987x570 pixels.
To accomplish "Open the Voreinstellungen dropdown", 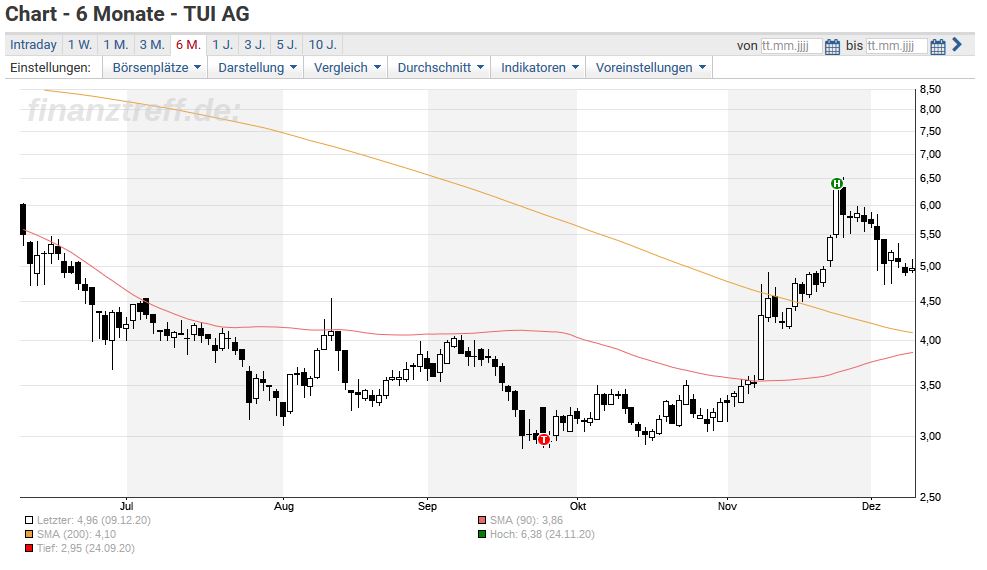I will coord(650,67).
